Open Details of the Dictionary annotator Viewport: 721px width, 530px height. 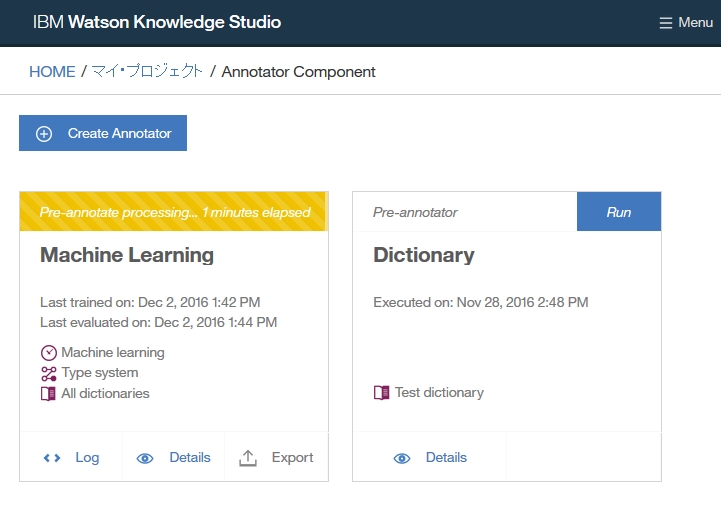pos(445,458)
